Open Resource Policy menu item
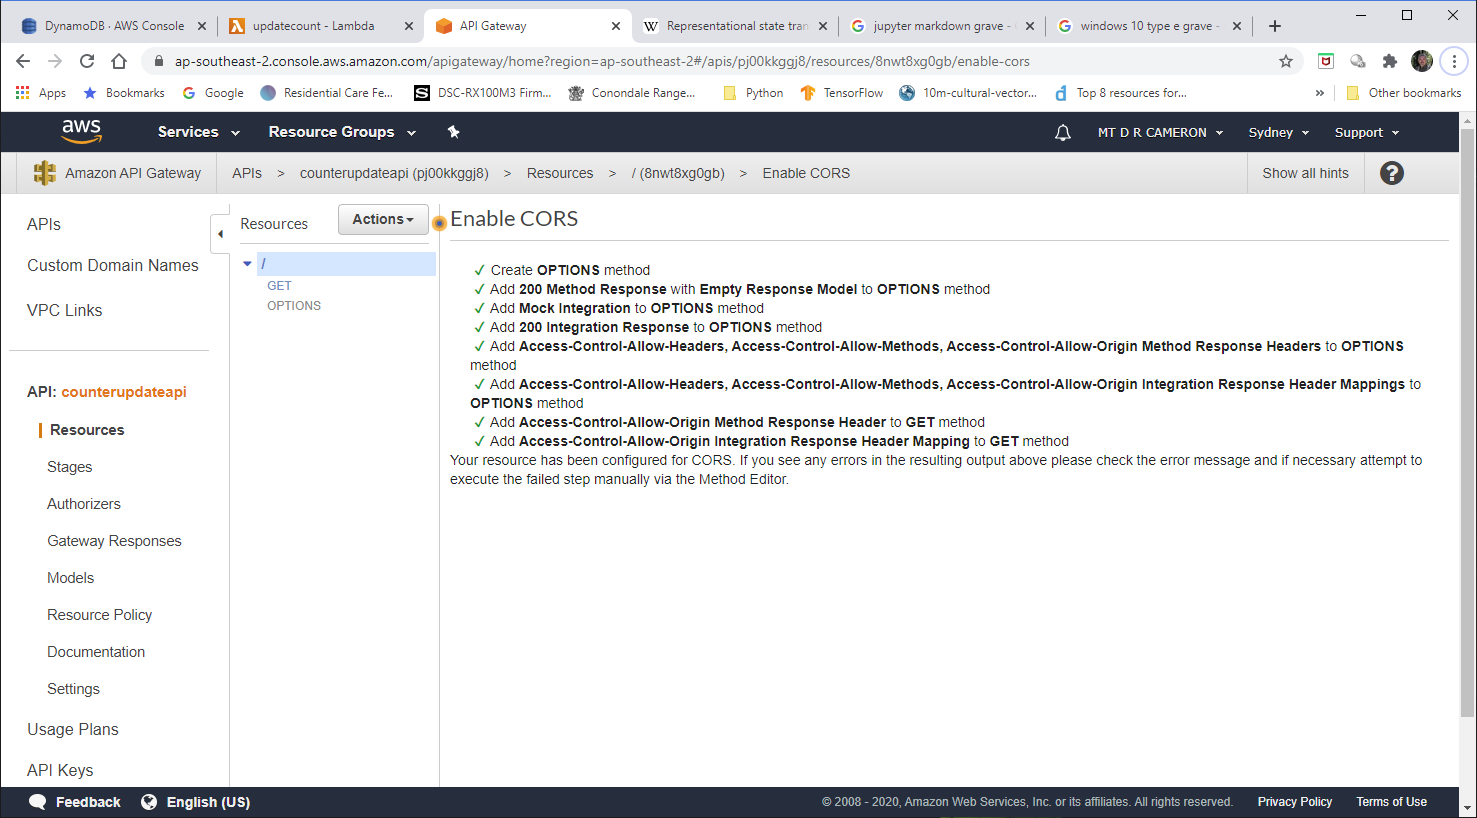 click(99, 615)
